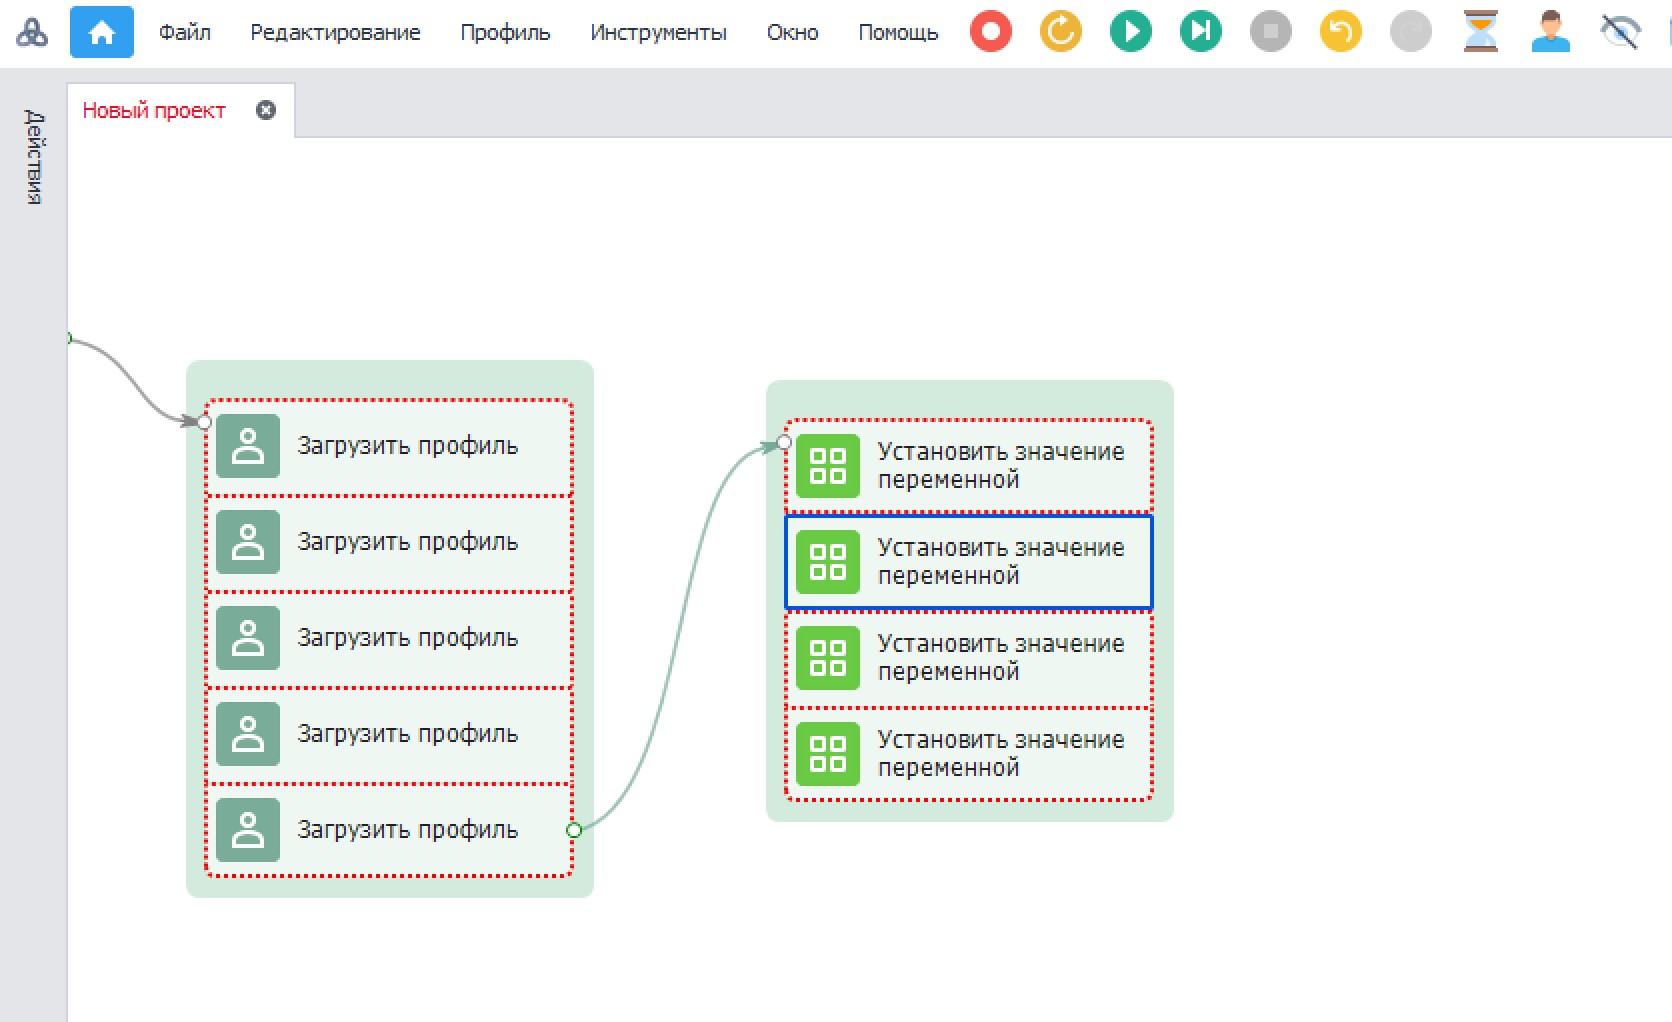Click input connector of first Установить значение переменной
The height and width of the screenshot is (1022, 1672).
[784, 442]
